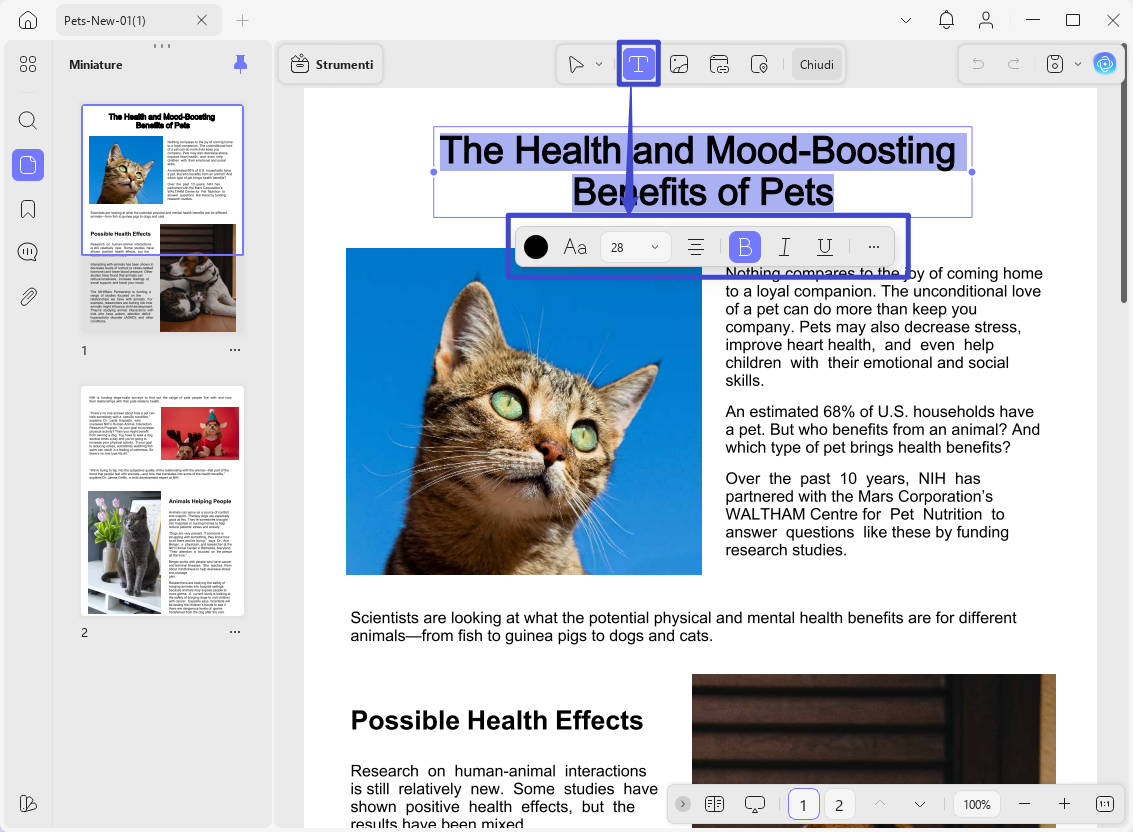The image size is (1133, 832).
Task: Select the thumbnails panel icon
Action: pyautogui.click(x=27, y=165)
